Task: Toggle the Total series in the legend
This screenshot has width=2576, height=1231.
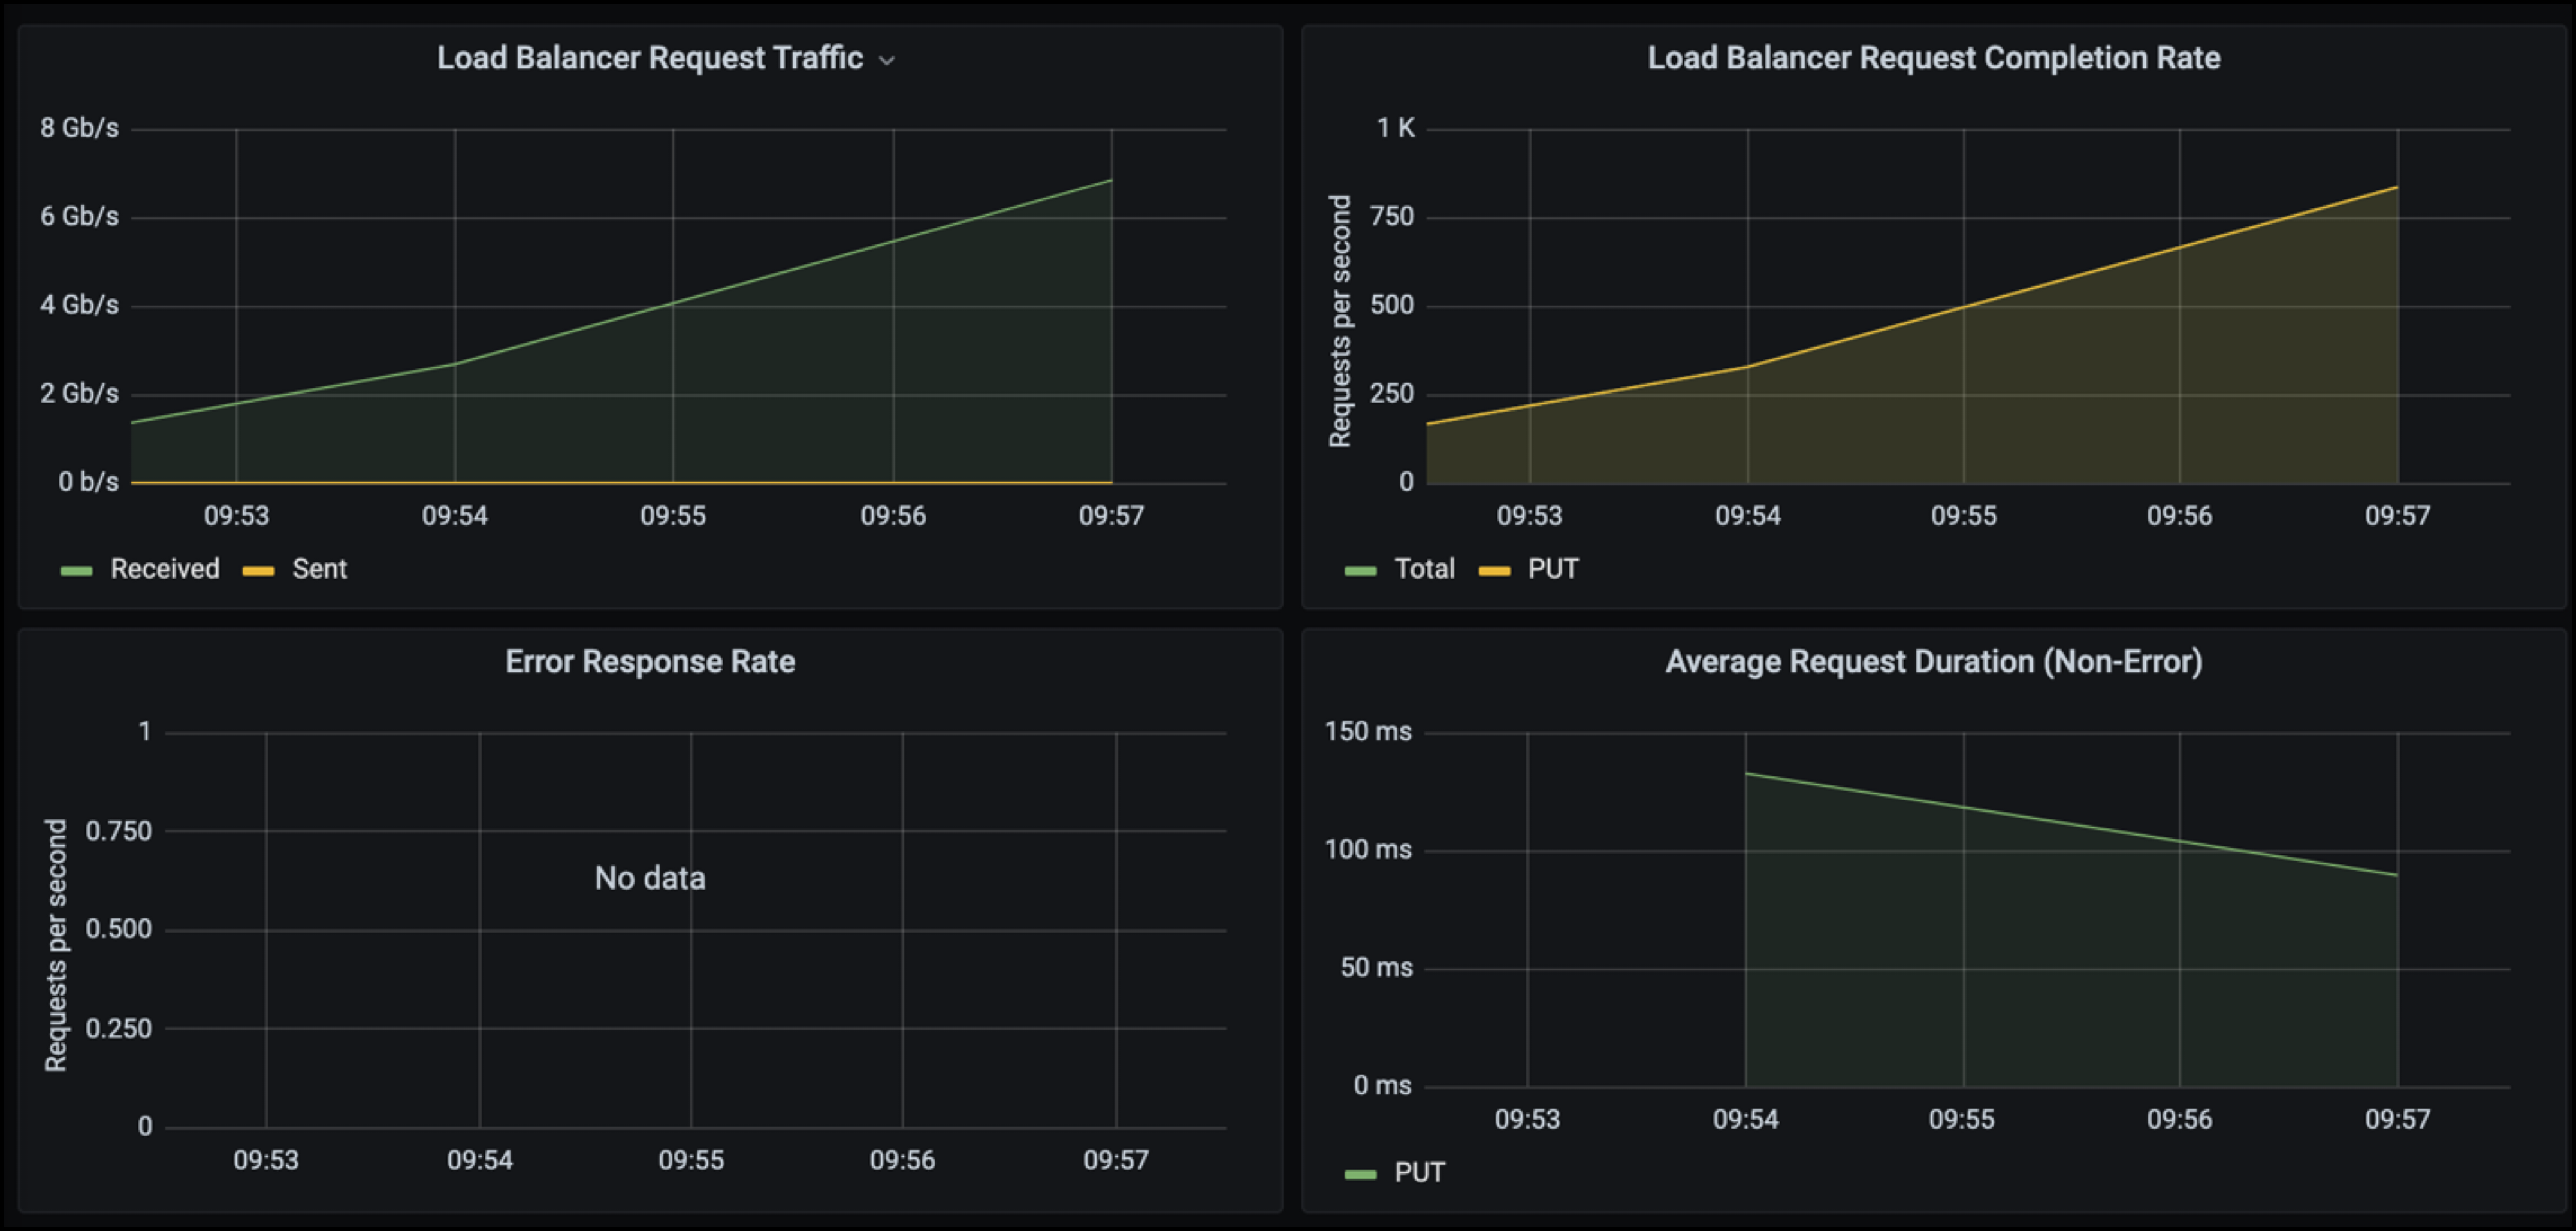Action: point(1424,569)
